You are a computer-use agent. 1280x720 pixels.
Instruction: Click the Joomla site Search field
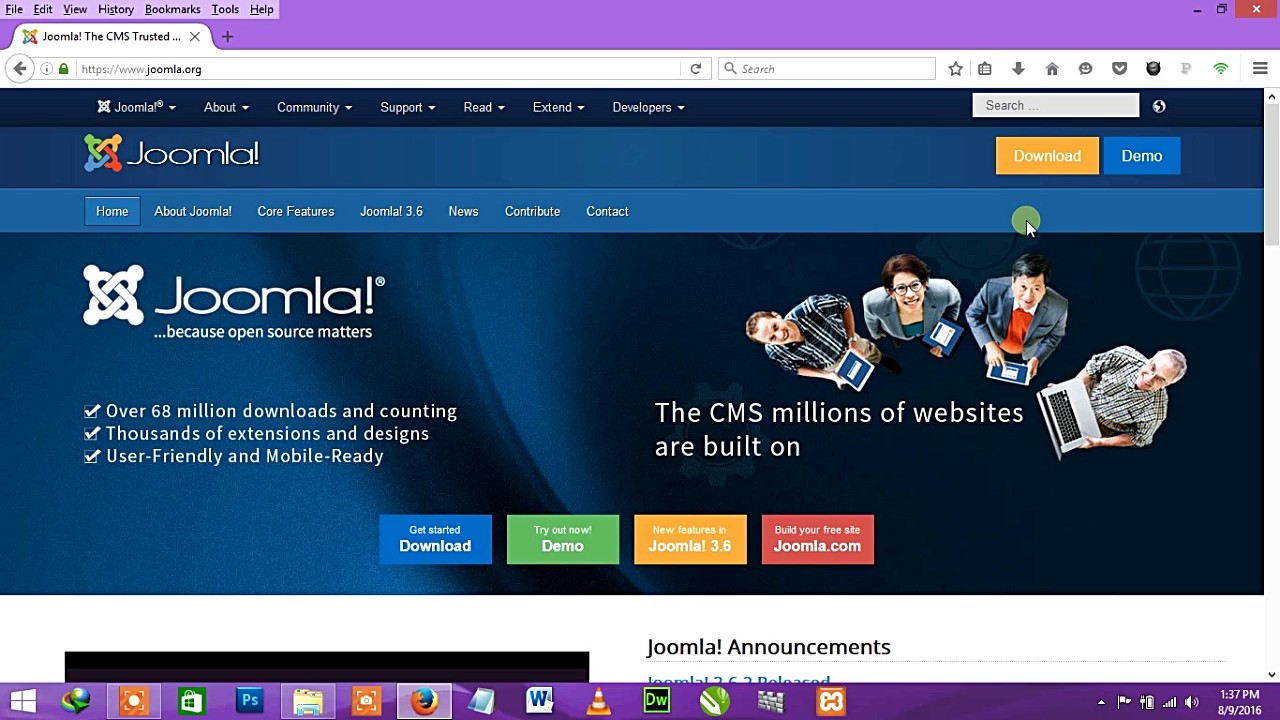point(1056,105)
